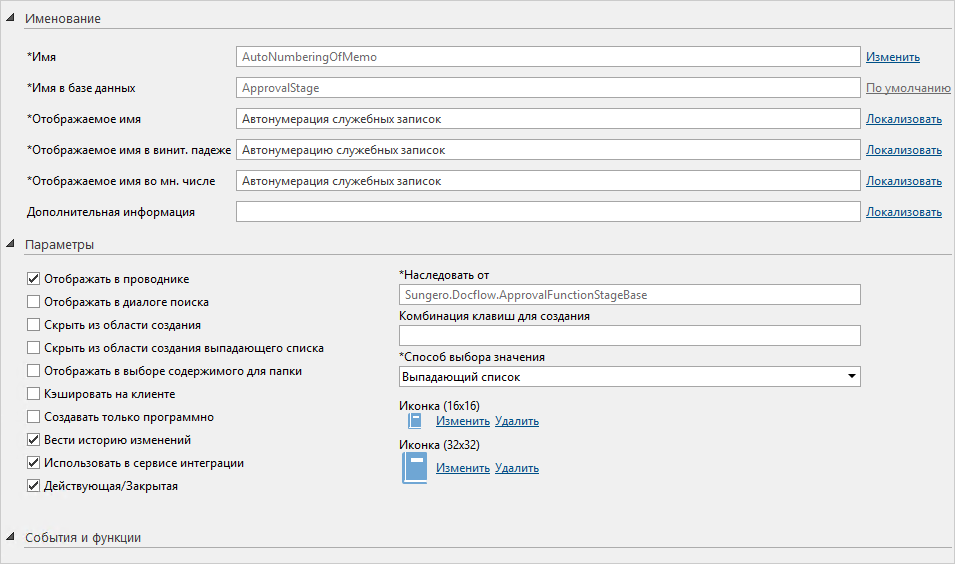
Task: Expand the События и функции section
Action: point(11,538)
